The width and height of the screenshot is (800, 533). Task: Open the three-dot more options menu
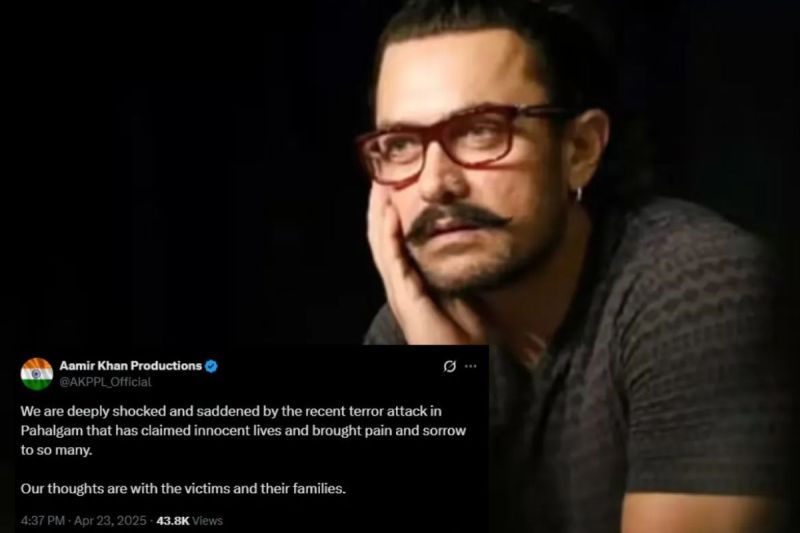pos(471,366)
